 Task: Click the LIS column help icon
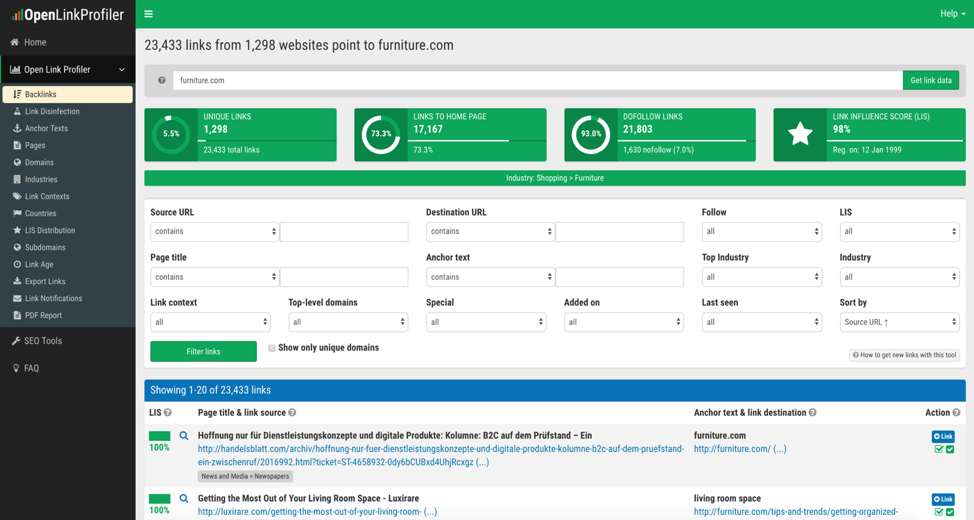pos(168,413)
